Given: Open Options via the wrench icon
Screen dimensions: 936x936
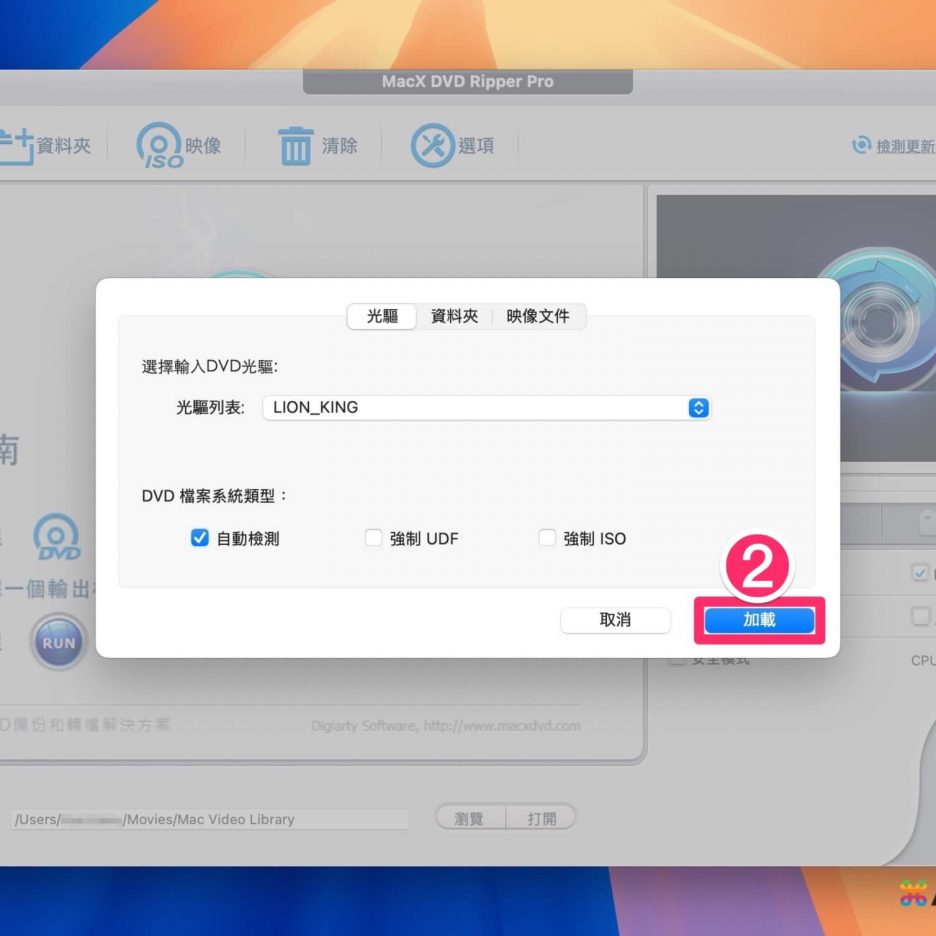Looking at the screenshot, I should (x=432, y=146).
